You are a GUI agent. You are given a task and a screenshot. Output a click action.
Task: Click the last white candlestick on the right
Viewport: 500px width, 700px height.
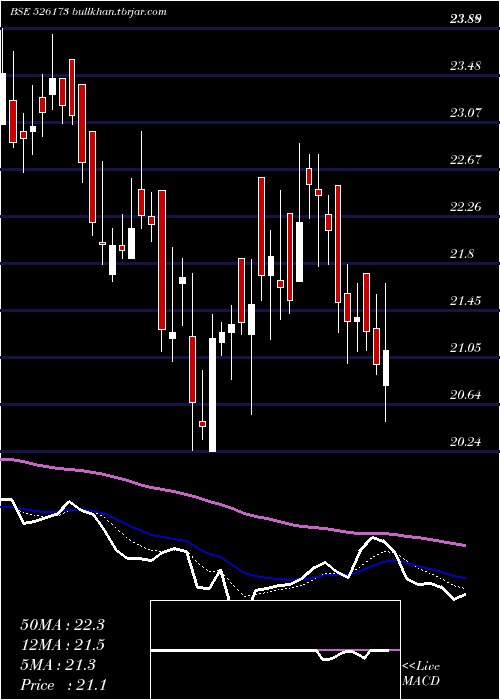(x=386, y=368)
